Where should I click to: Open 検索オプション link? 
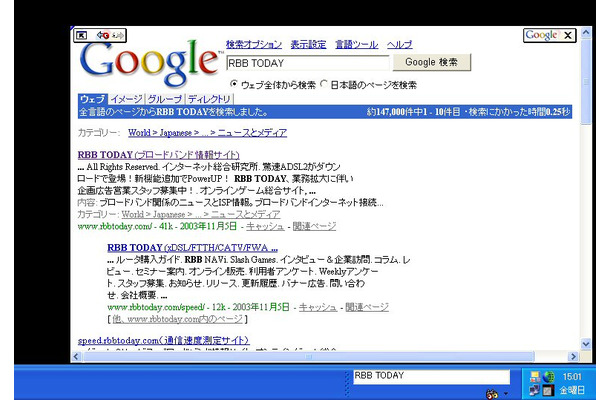pyautogui.click(x=254, y=44)
